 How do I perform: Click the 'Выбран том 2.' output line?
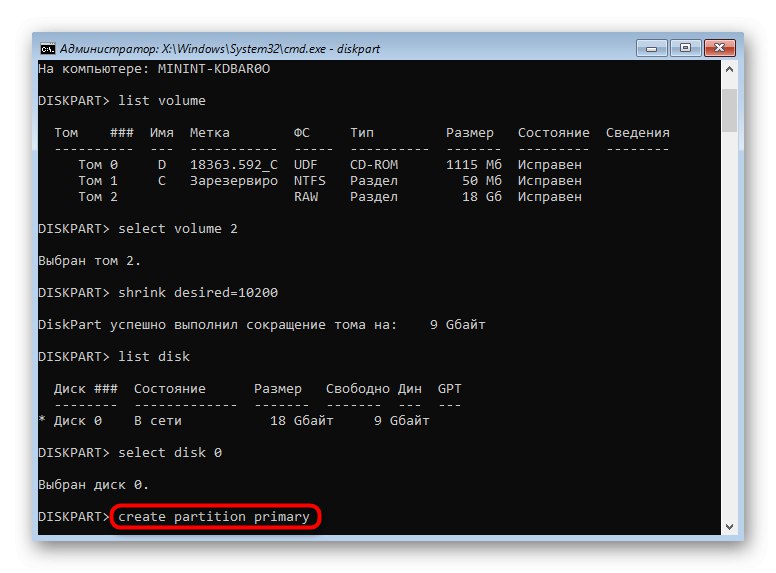pos(90,261)
